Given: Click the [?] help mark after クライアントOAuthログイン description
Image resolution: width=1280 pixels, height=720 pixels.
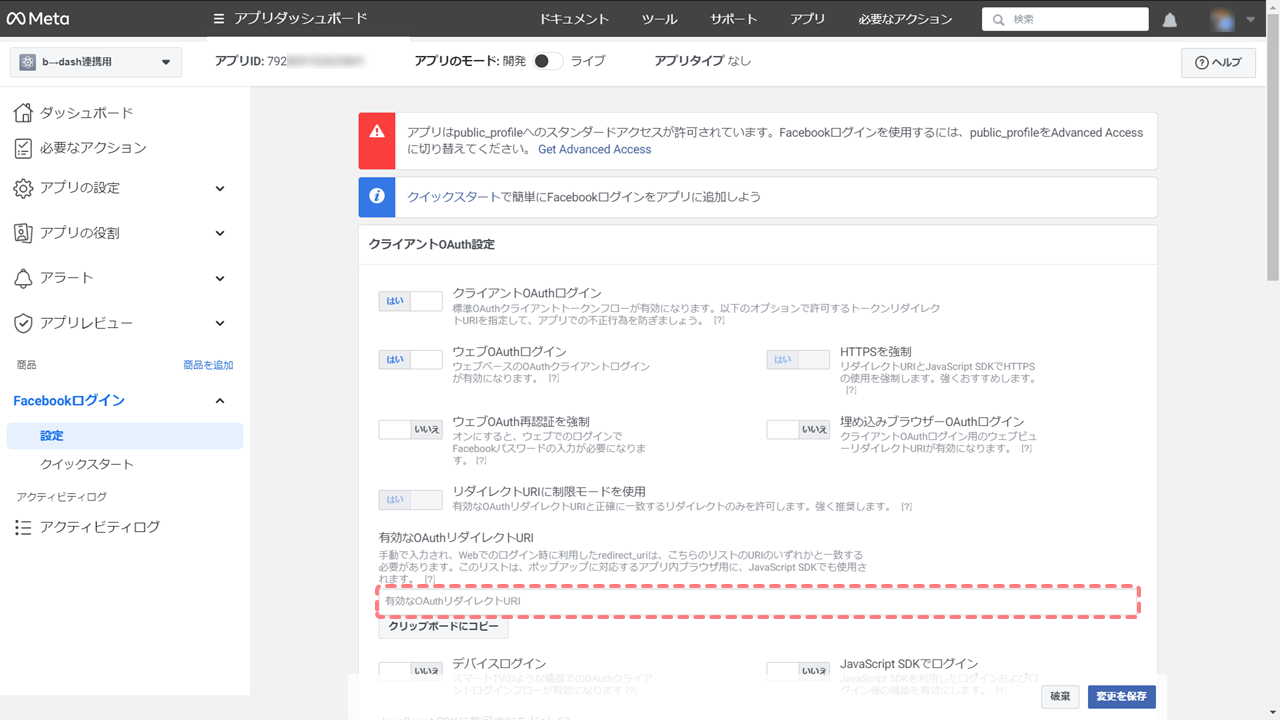Looking at the screenshot, I should [x=718, y=321].
